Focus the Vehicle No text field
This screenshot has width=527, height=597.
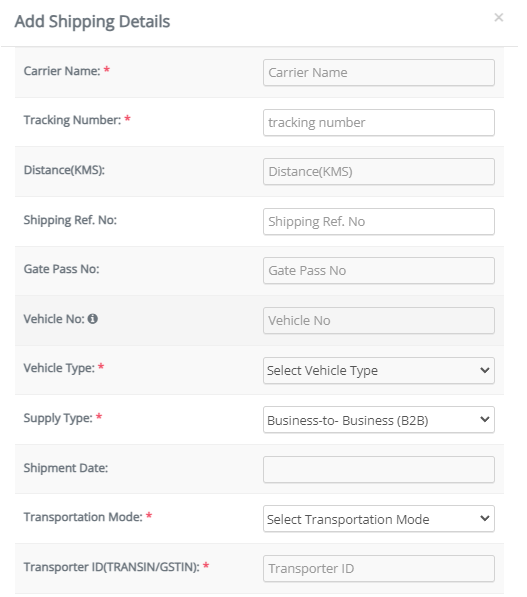[378, 321]
